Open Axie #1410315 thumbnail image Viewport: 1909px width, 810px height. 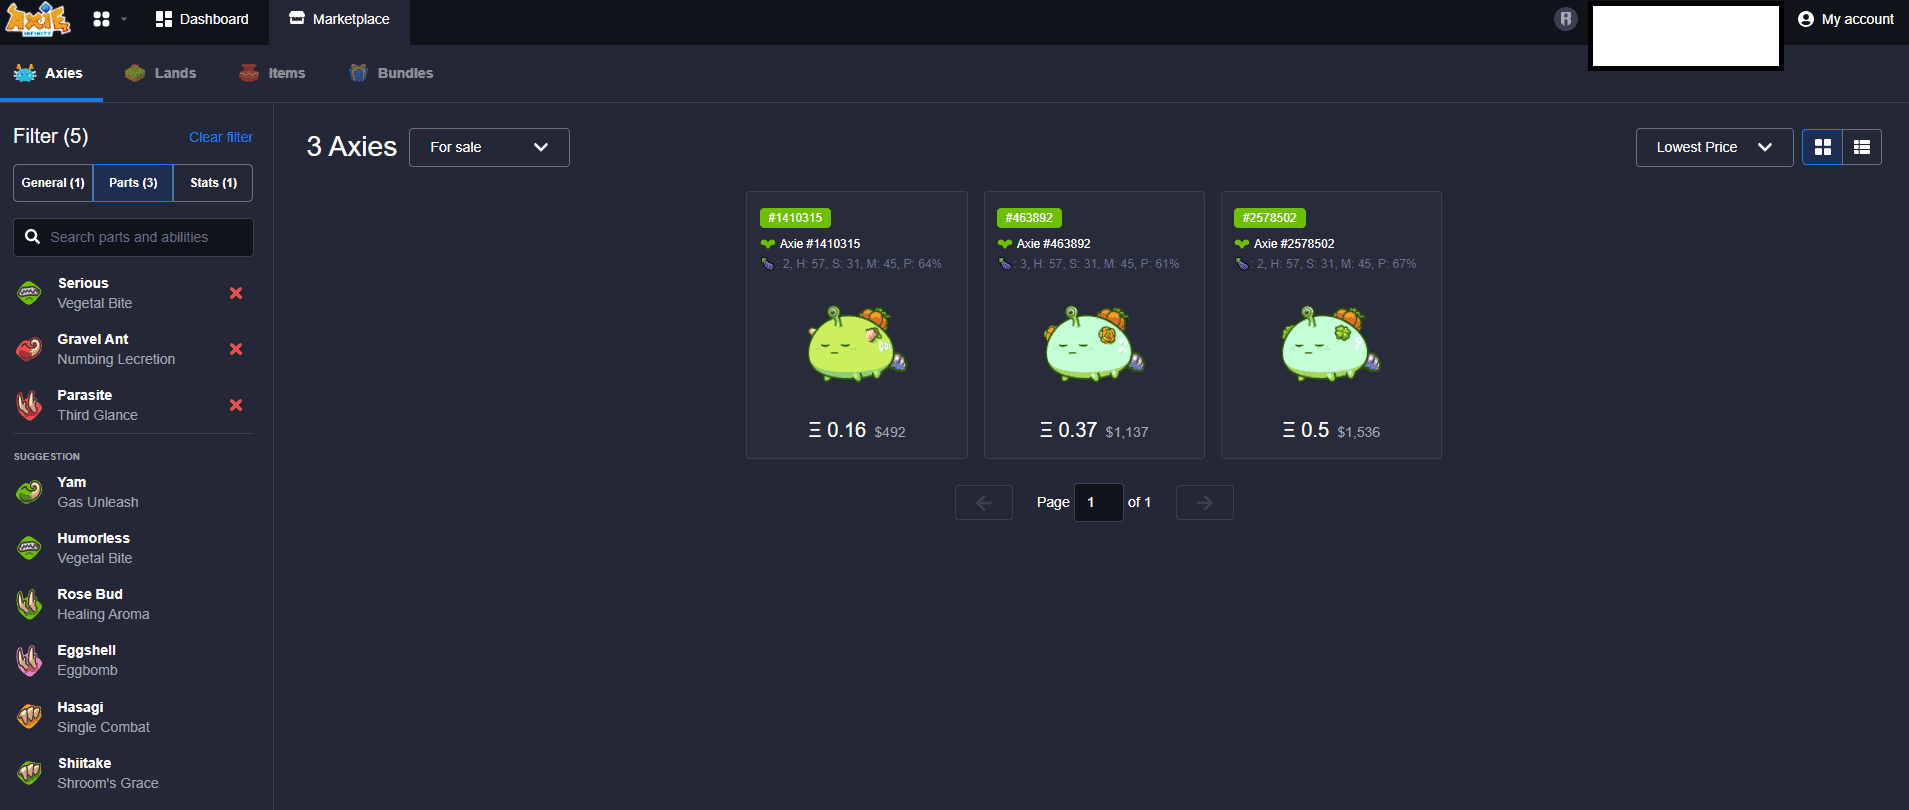pyautogui.click(x=857, y=343)
